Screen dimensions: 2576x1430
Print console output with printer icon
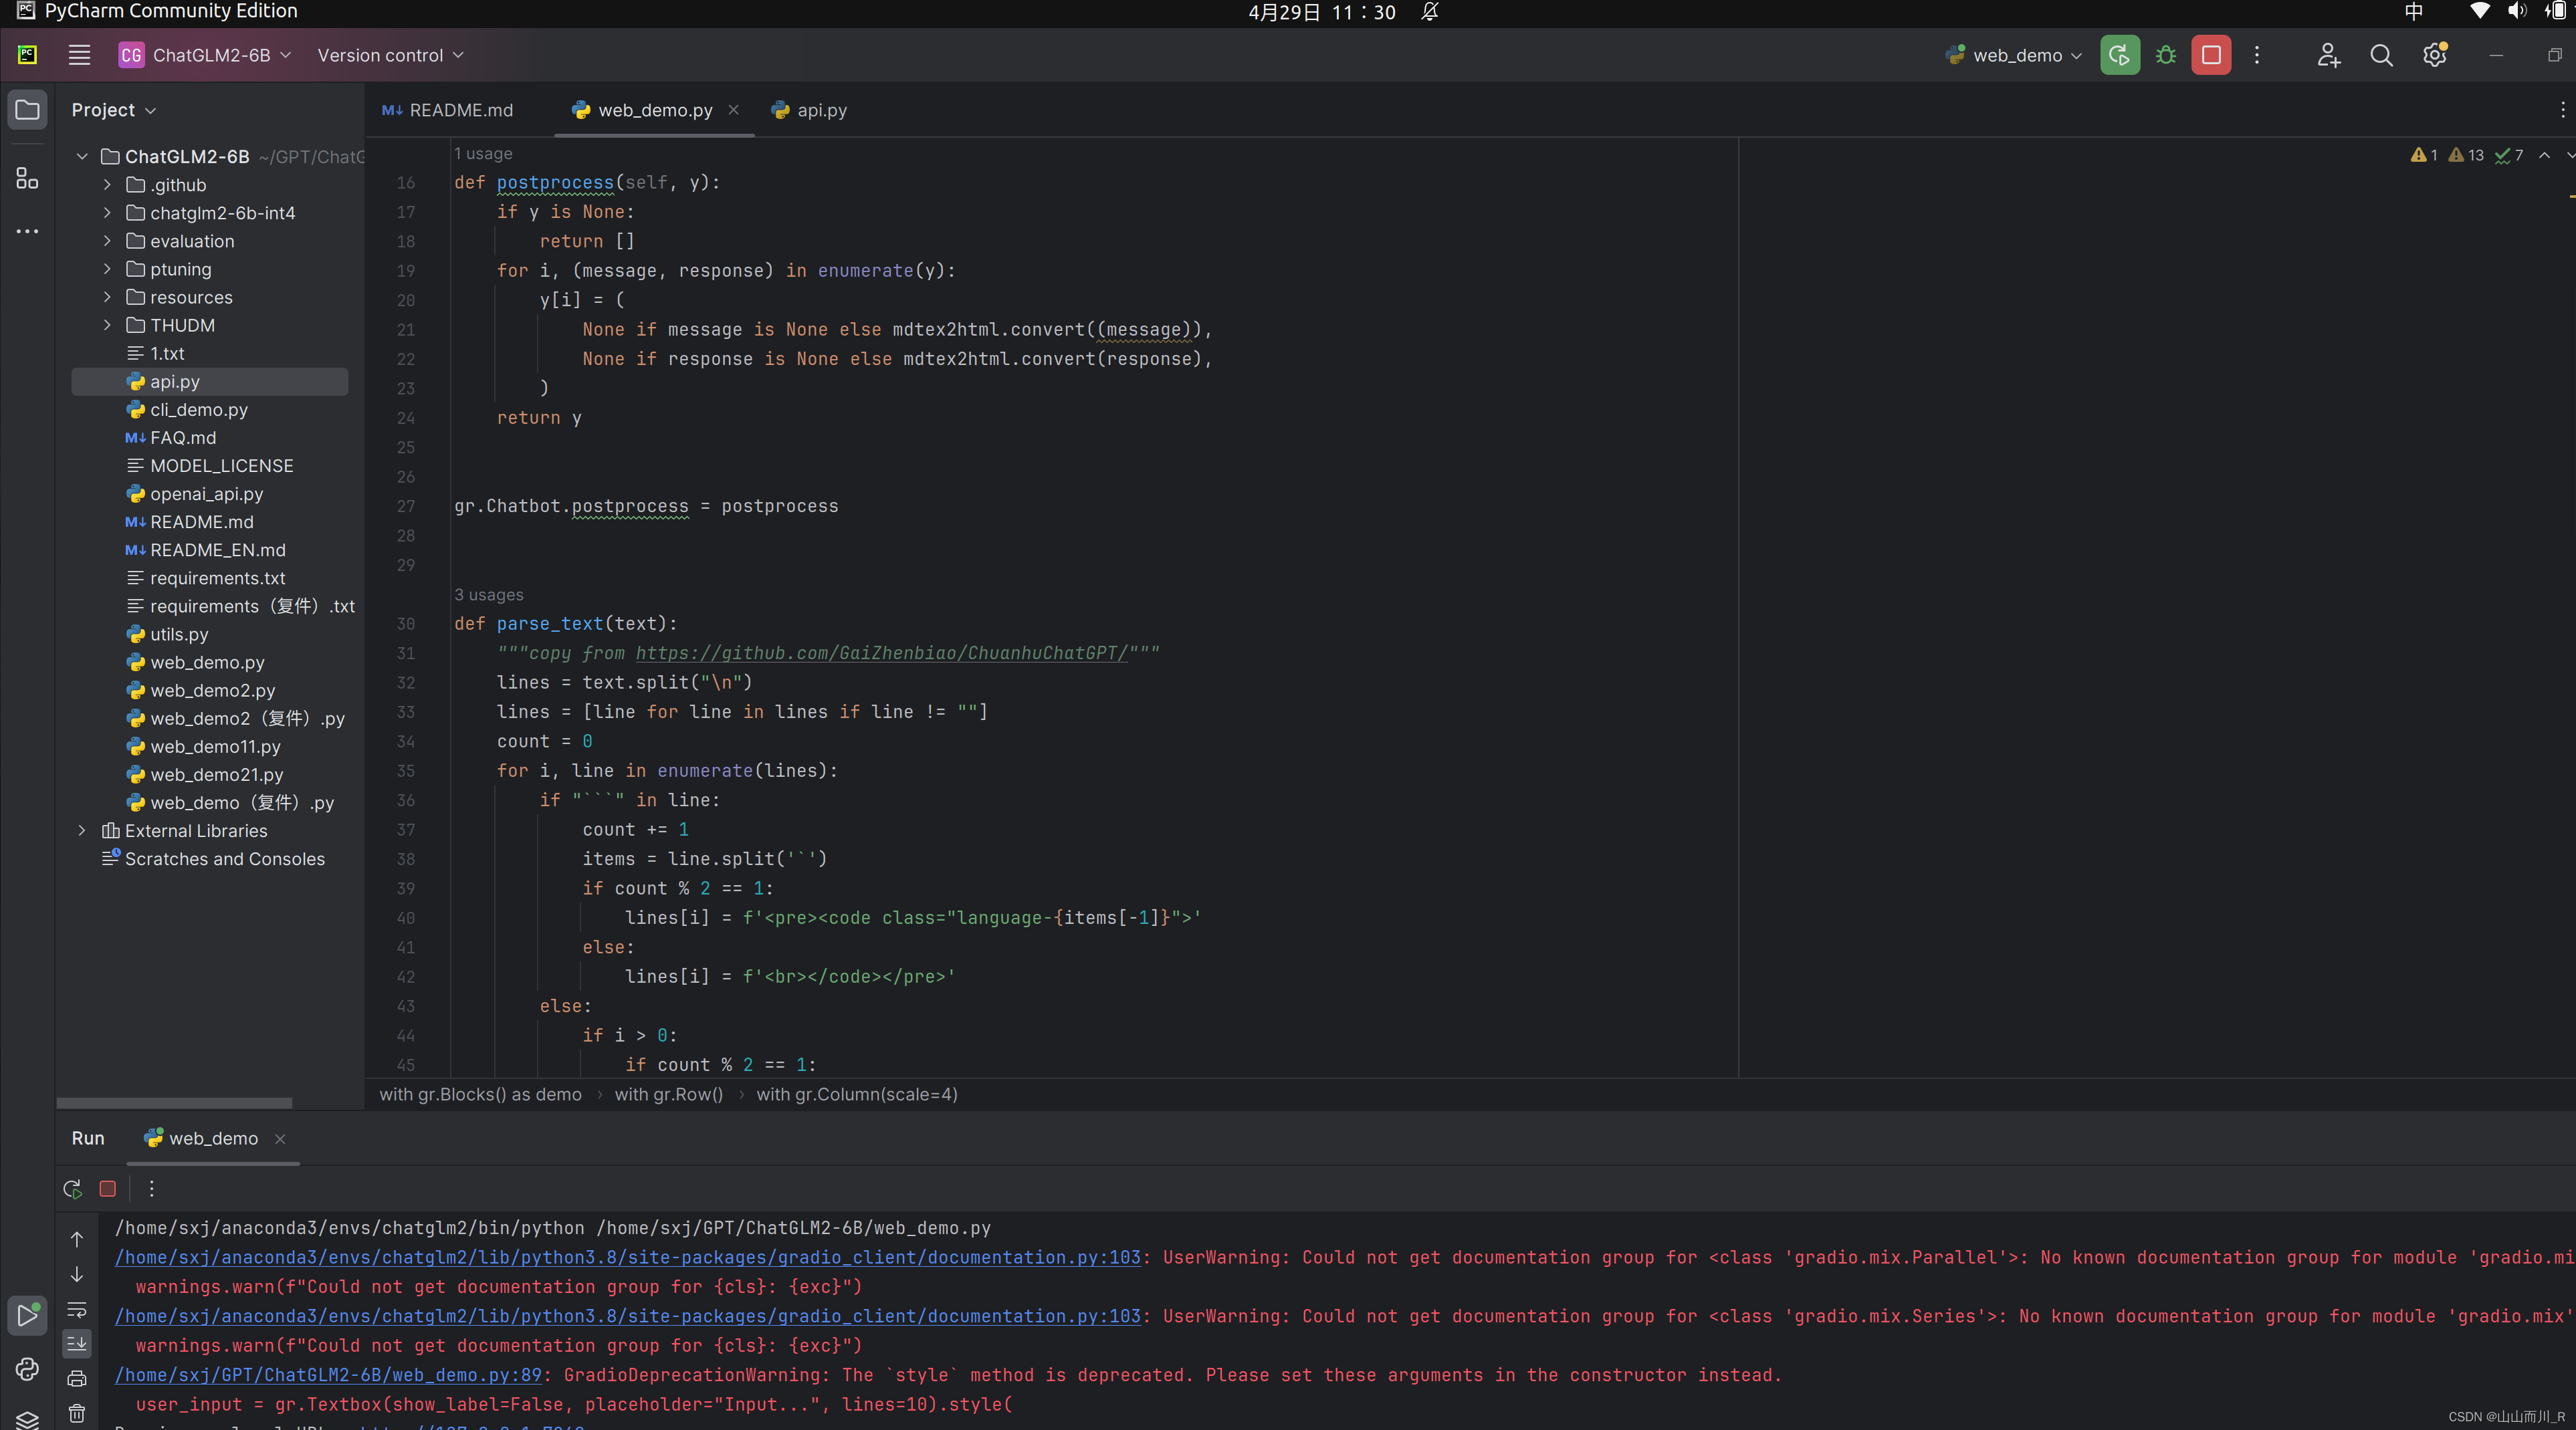77,1379
